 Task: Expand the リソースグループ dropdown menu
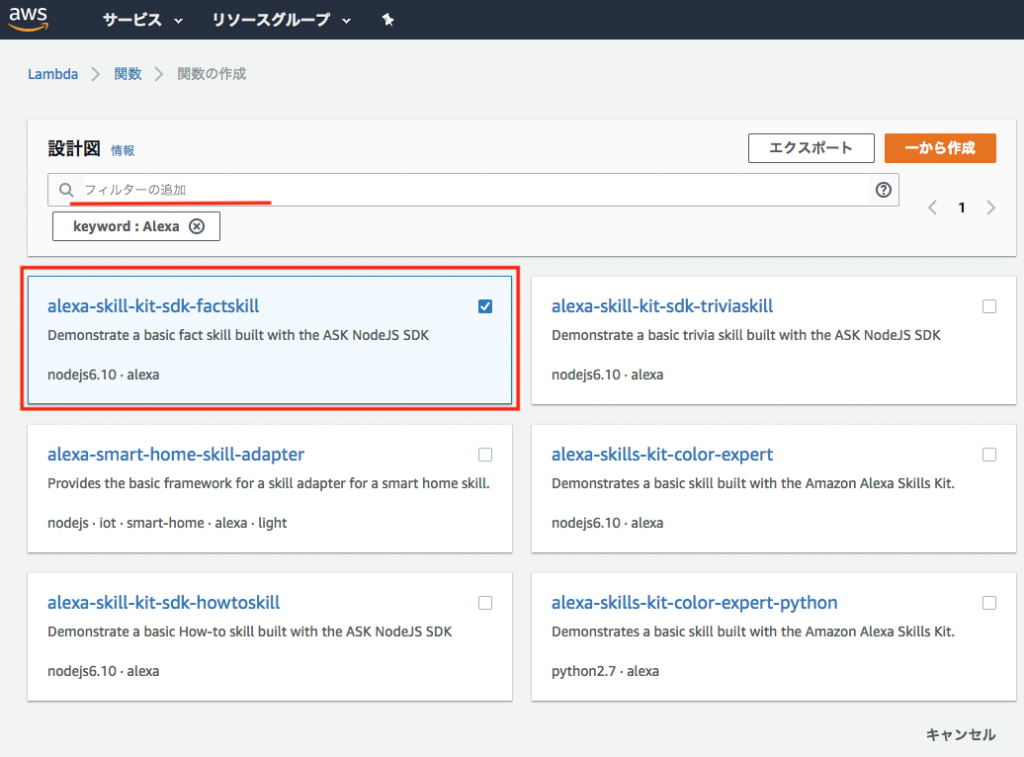pyautogui.click(x=281, y=20)
